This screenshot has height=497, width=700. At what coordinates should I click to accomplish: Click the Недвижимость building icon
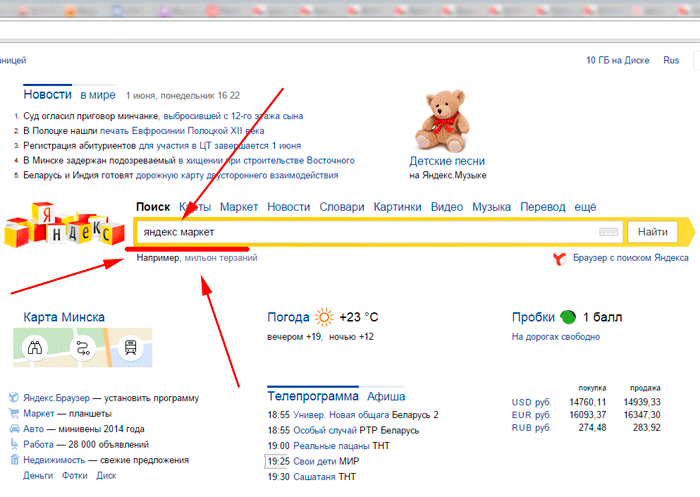pyautogui.click(x=14, y=459)
